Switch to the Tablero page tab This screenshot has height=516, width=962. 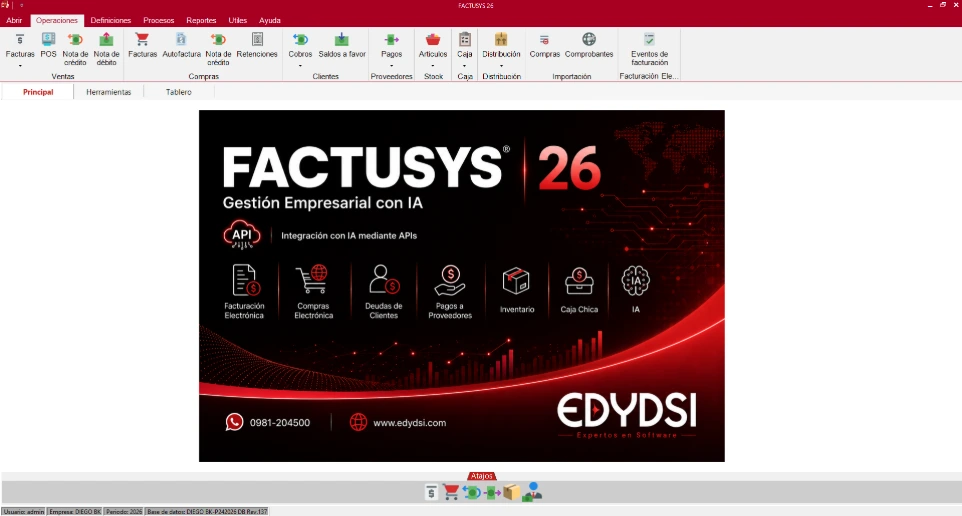pos(179,92)
